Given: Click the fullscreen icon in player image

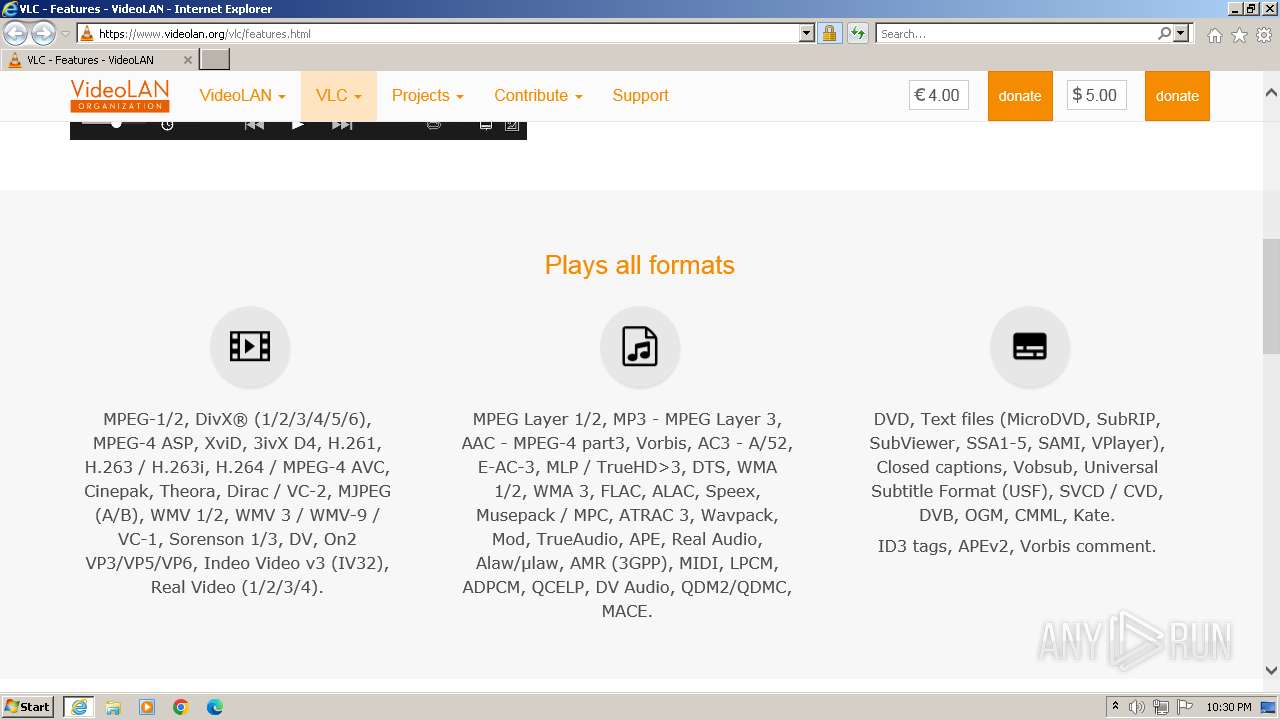Looking at the screenshot, I should [x=512, y=125].
